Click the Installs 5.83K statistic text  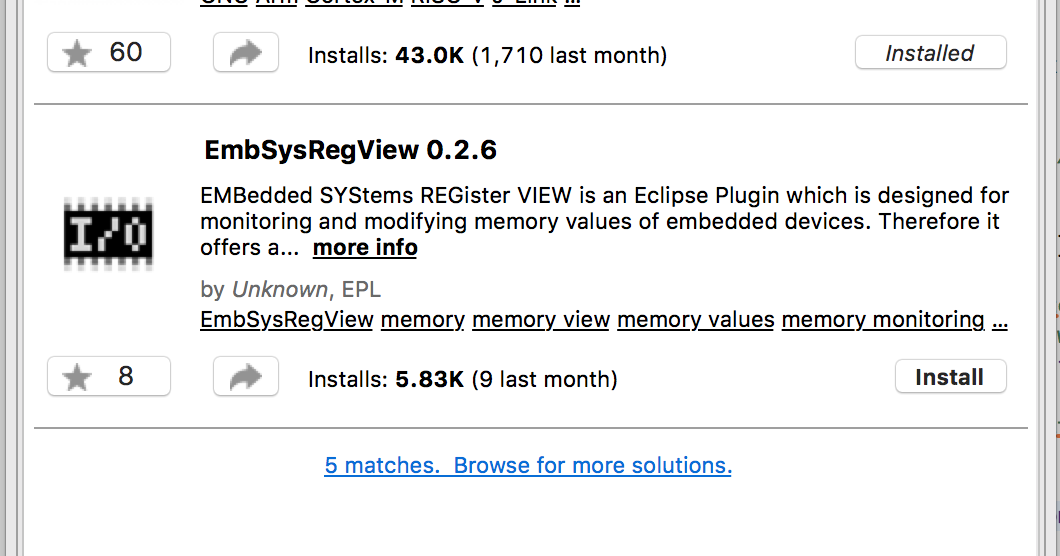(x=462, y=379)
